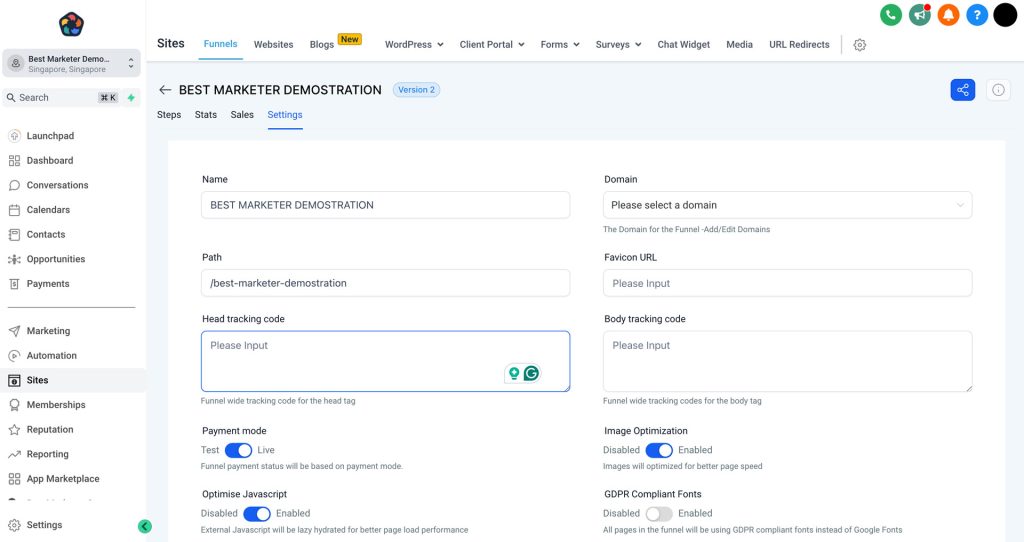
Task: Open the black profile avatar
Action: [x=1006, y=14]
